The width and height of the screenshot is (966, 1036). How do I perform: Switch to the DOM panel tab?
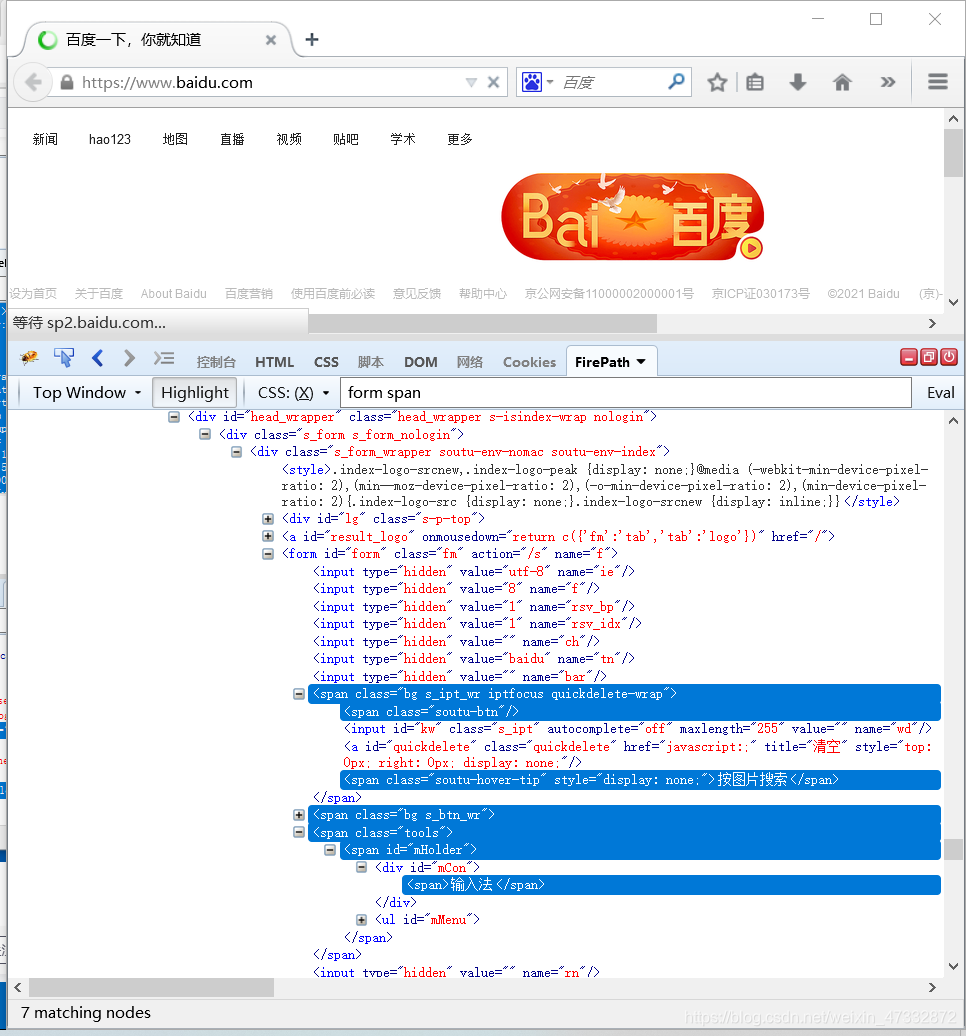(x=420, y=362)
